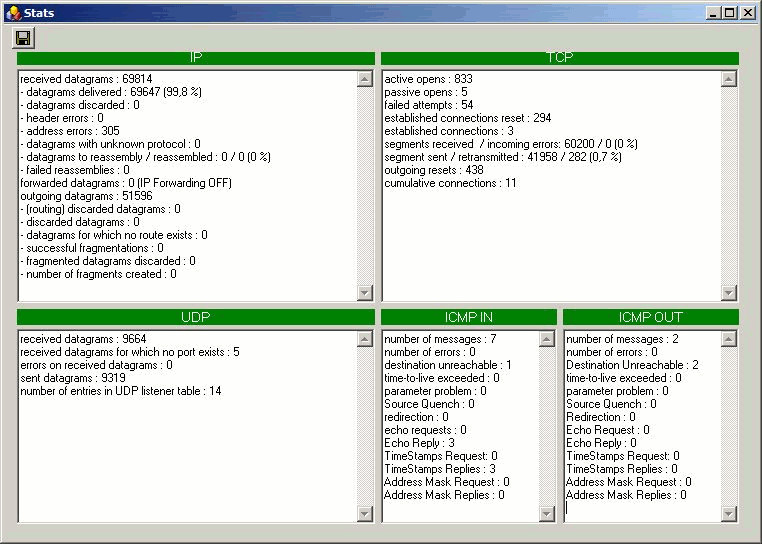Click 'Source Quench : 0' in ICMP OUT
Image resolution: width=762 pixels, height=544 pixels.
pos(611,404)
